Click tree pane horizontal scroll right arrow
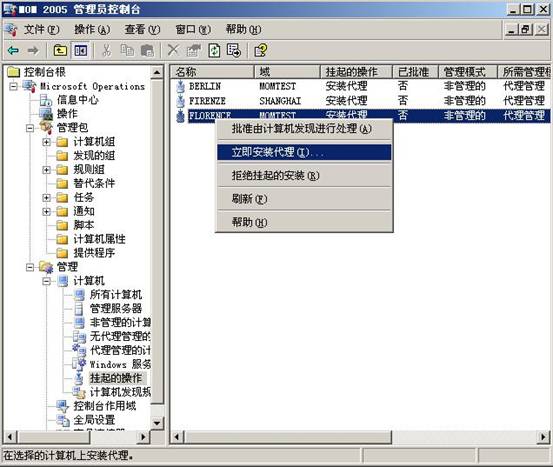The width and height of the screenshot is (553, 467). point(143,437)
